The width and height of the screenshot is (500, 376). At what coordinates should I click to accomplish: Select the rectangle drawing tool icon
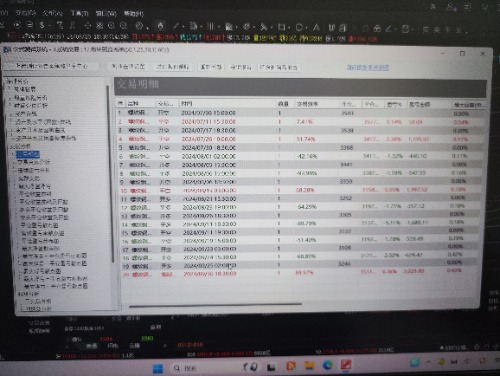click(282, 27)
